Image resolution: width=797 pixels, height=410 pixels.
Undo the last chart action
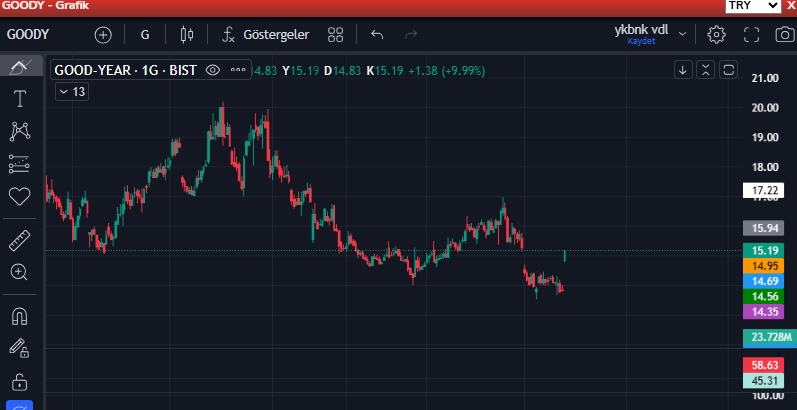[377, 35]
